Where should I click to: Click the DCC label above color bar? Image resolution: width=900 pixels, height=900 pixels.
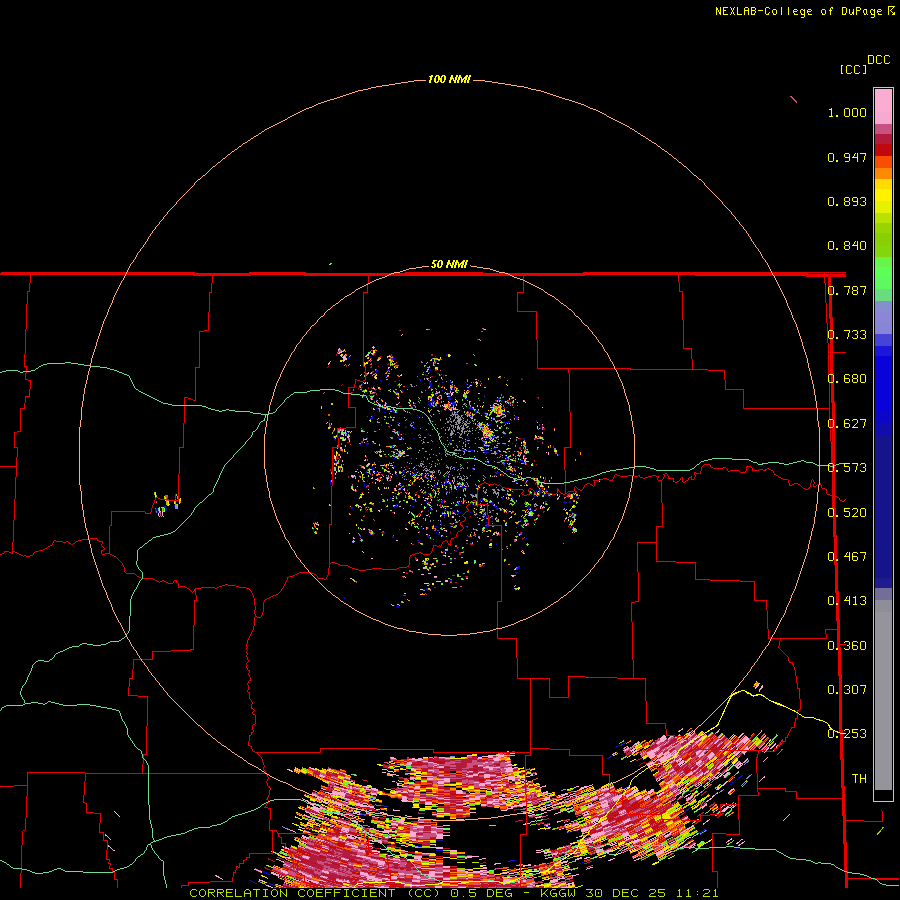[878, 60]
